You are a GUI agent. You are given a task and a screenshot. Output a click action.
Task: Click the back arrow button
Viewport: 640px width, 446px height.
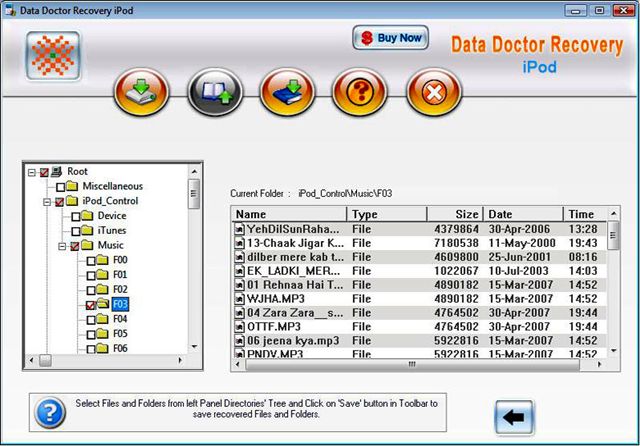[x=514, y=417]
